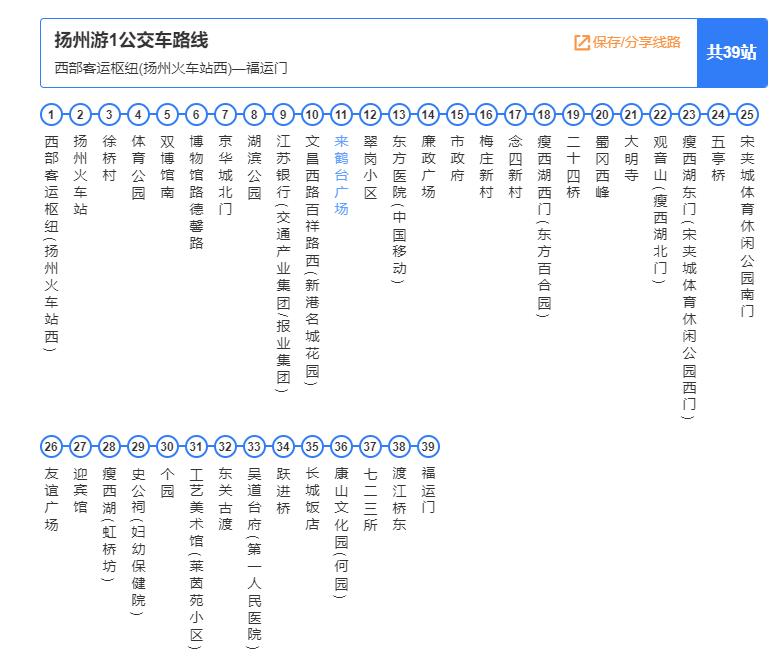Select stop number 34 circle marker
The height and width of the screenshot is (664, 777).
pyautogui.click(x=283, y=446)
